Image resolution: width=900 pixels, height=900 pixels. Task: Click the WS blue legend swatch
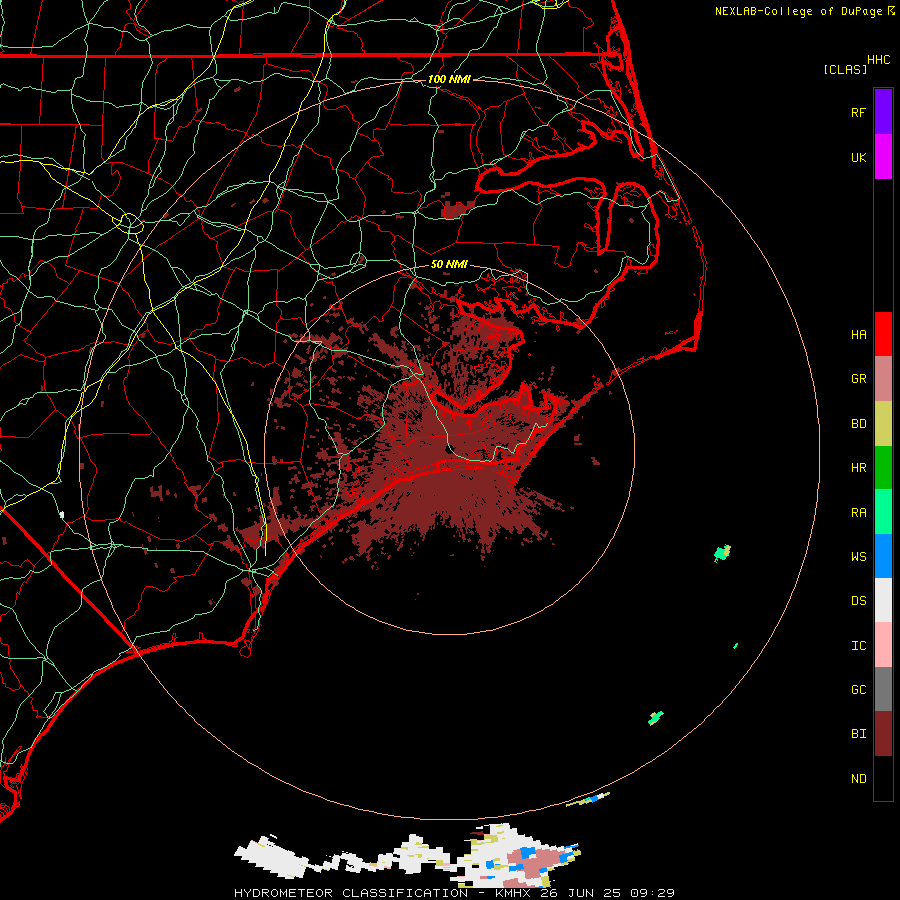(883, 556)
